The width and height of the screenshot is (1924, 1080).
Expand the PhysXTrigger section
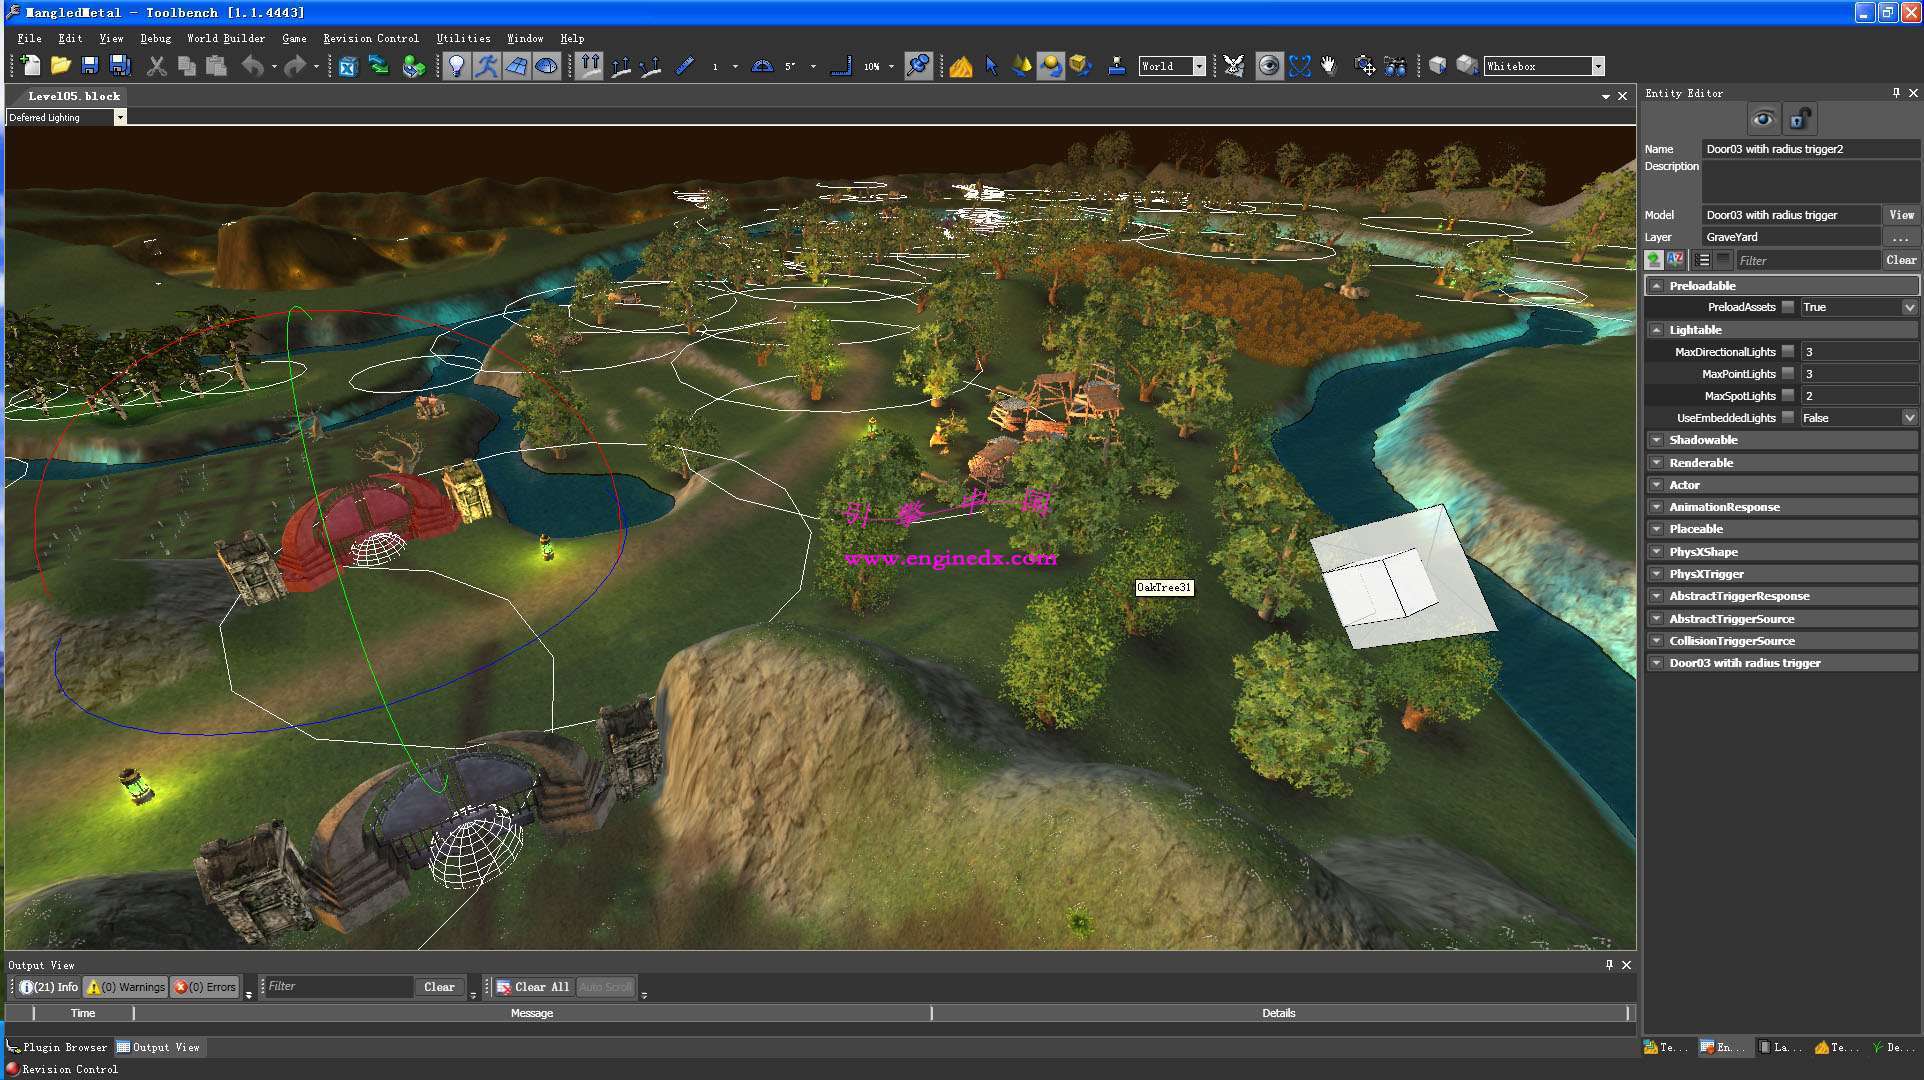point(1657,574)
